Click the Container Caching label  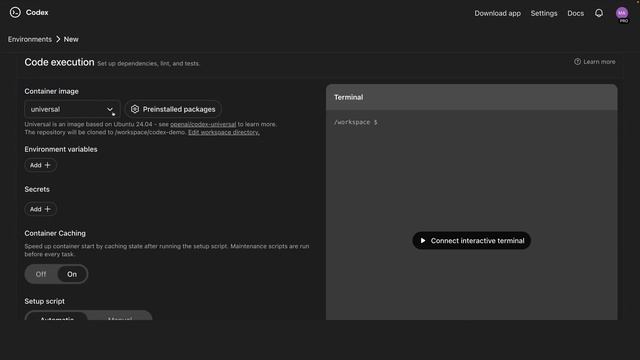(55, 233)
